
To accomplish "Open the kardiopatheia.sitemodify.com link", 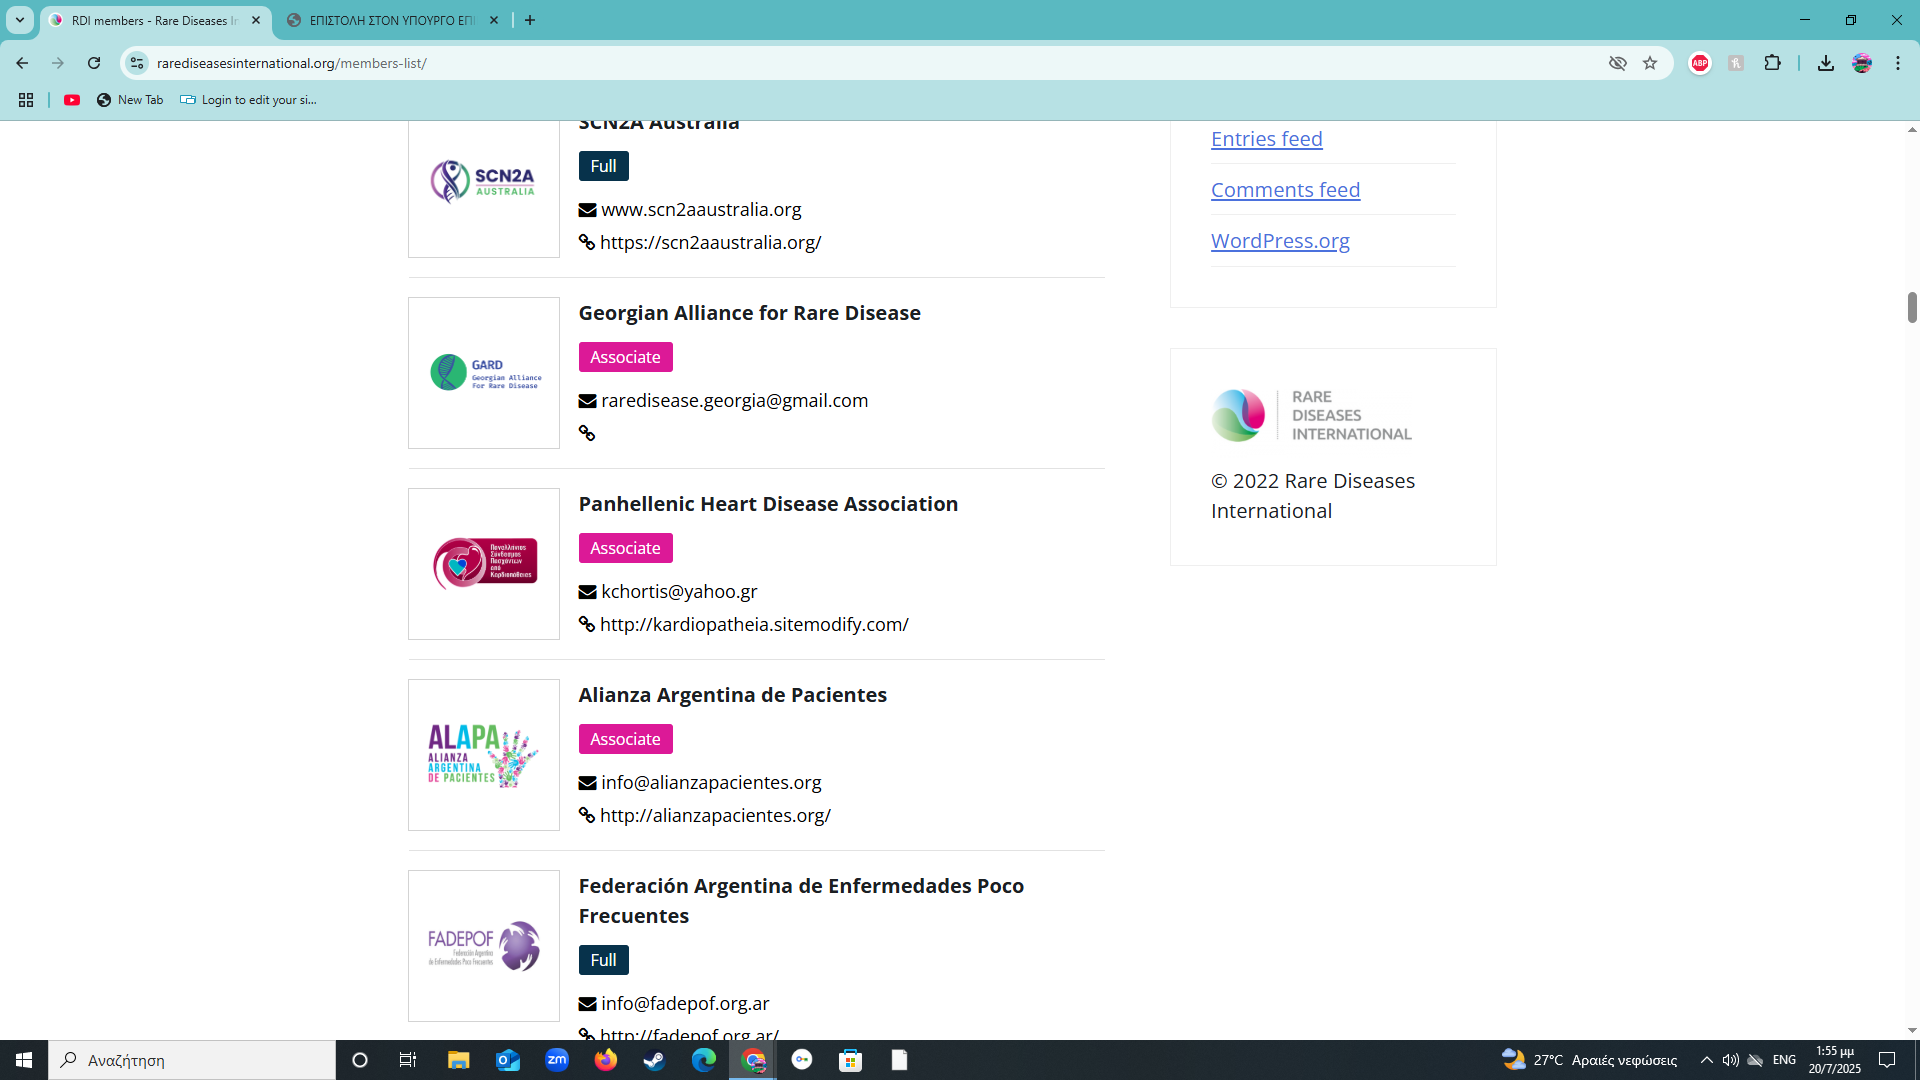I will click(754, 625).
